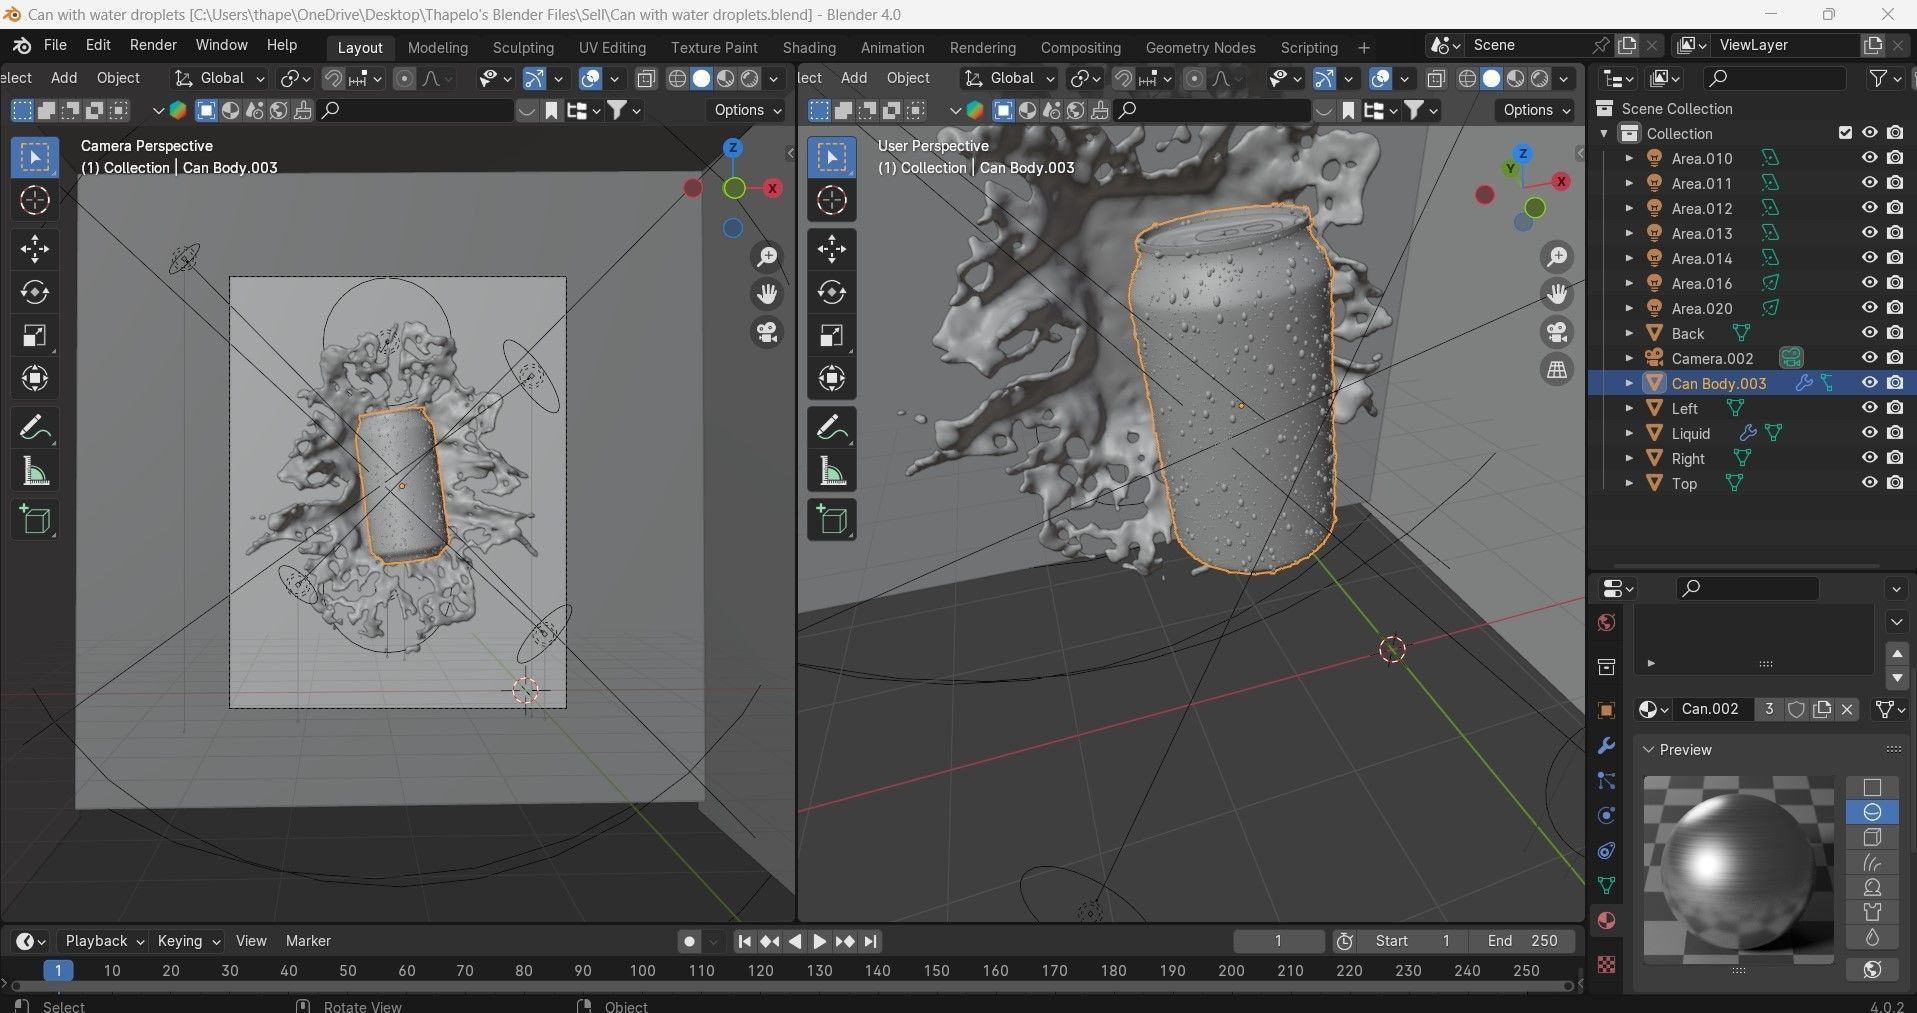1917x1013 pixels.
Task: Hide the Liquid object in viewport
Action: click(x=1869, y=433)
